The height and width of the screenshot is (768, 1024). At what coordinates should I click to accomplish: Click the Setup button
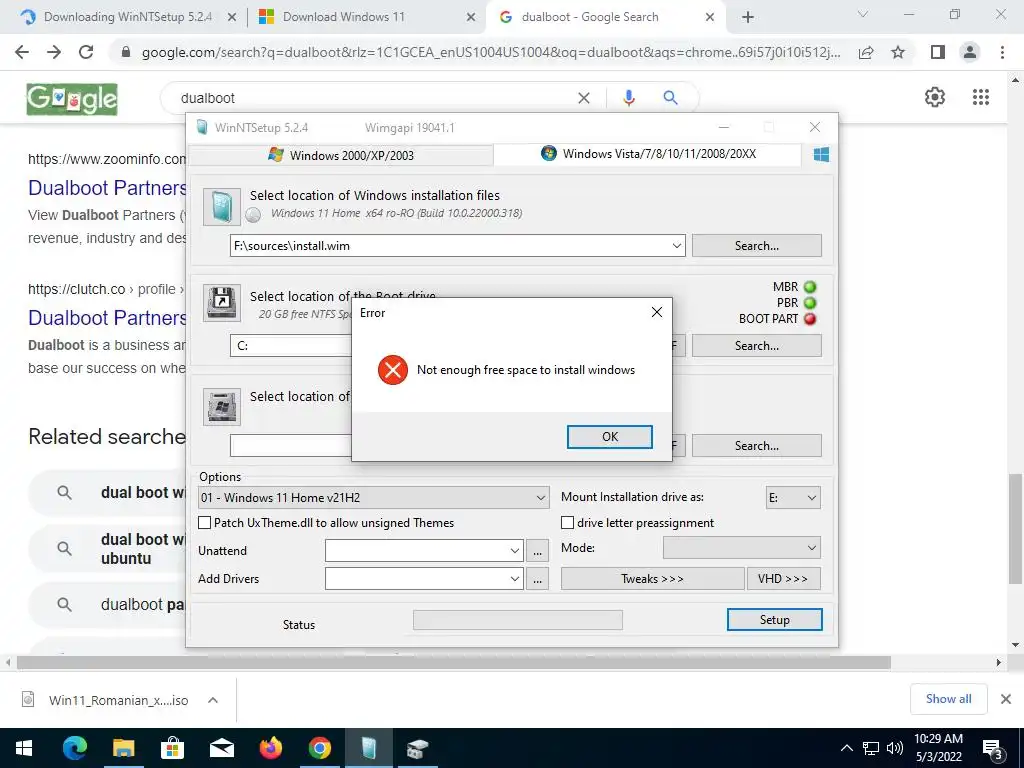tap(775, 620)
